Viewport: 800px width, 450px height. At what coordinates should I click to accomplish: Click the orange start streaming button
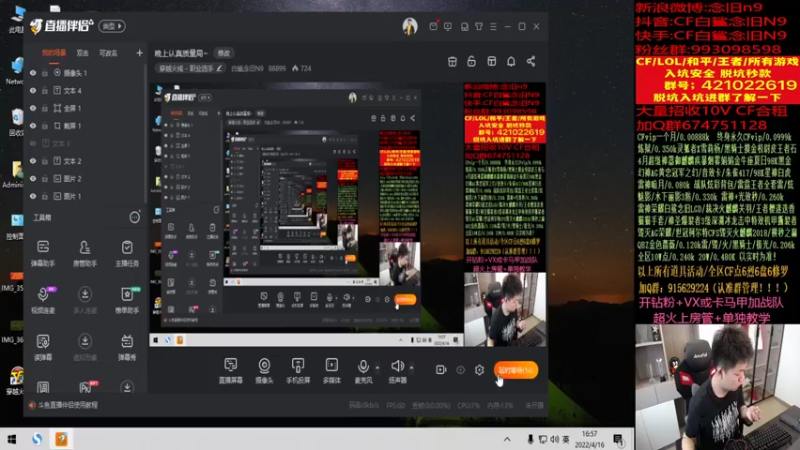coord(516,370)
